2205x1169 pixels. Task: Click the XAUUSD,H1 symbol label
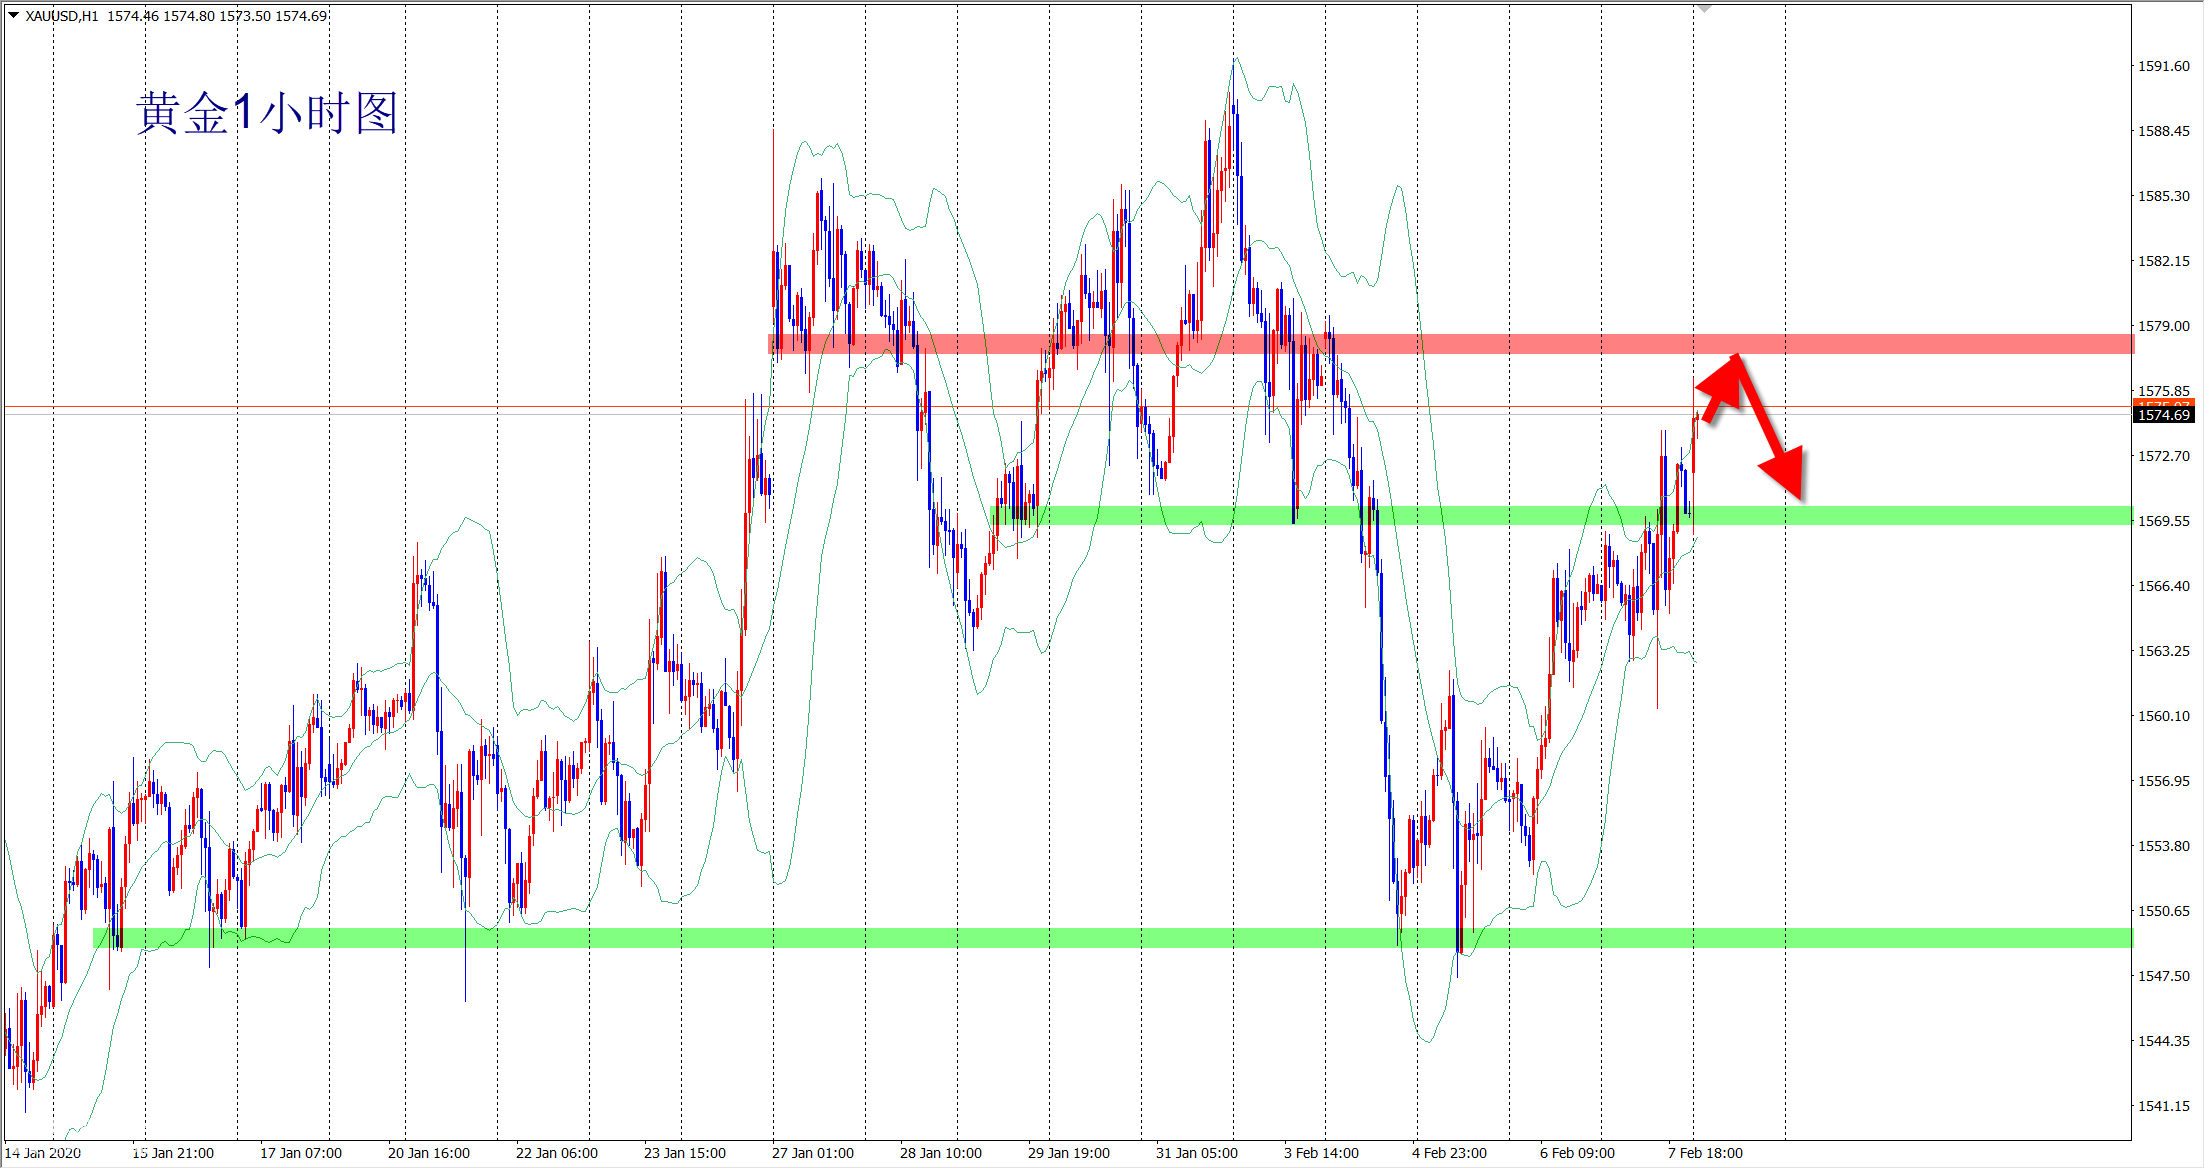[61, 16]
